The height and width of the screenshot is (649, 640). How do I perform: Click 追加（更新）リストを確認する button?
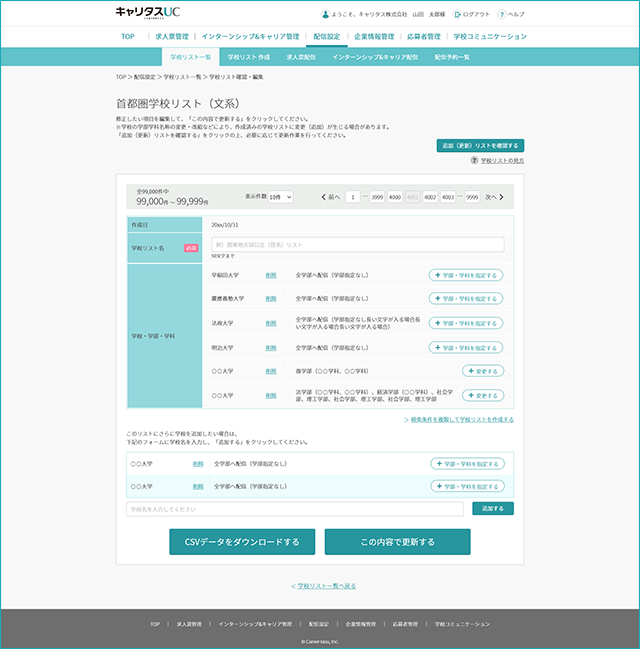click(x=480, y=146)
